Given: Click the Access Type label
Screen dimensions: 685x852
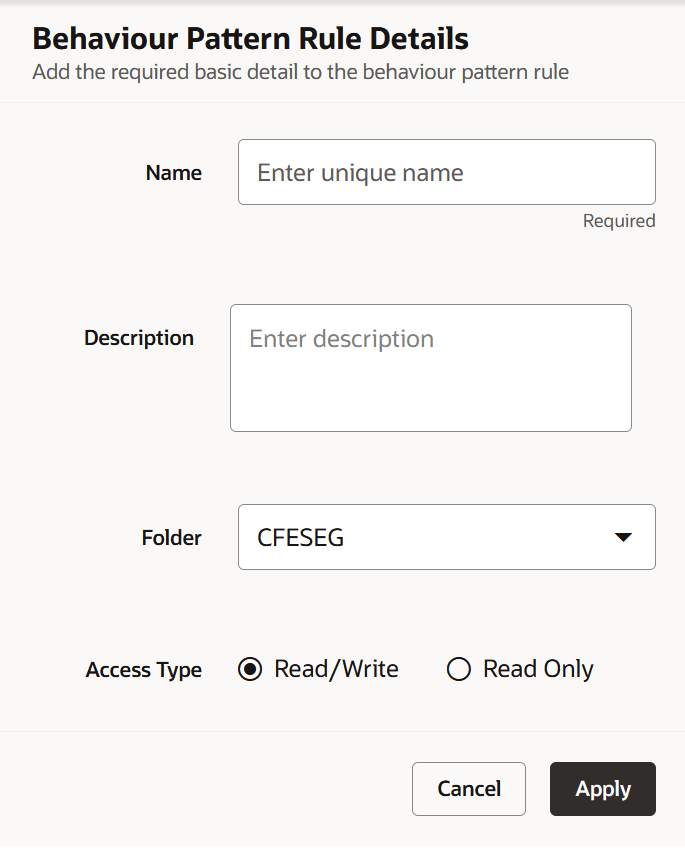Looking at the screenshot, I should click(x=143, y=669).
